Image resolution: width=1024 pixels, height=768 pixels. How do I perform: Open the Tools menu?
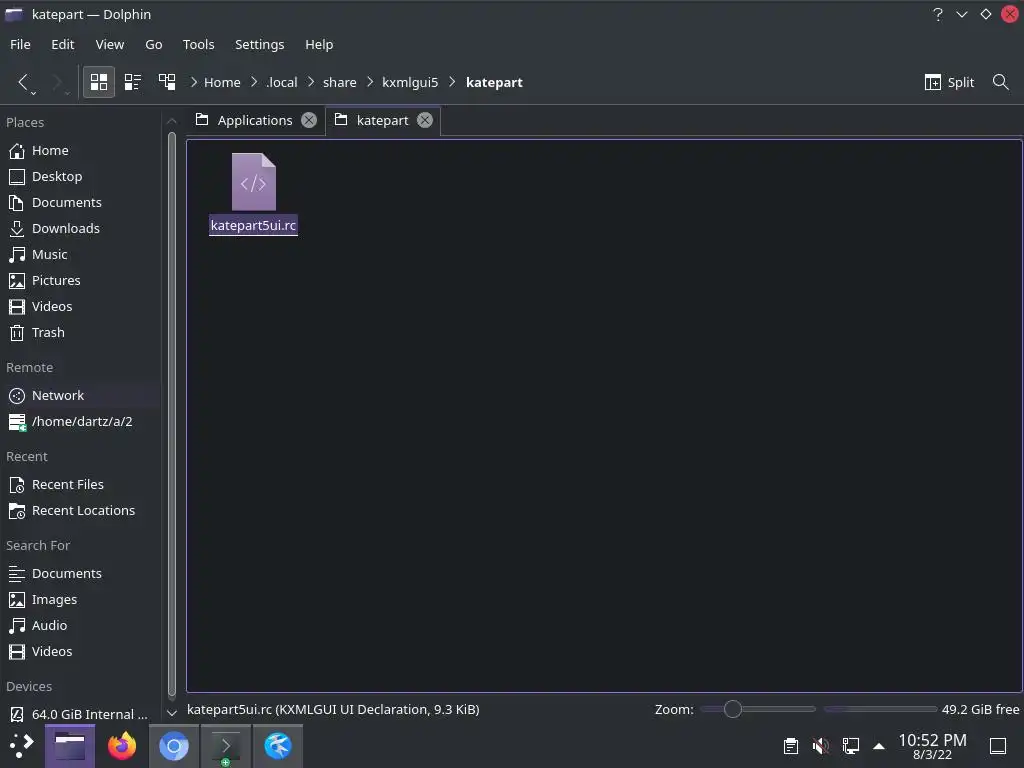click(199, 44)
